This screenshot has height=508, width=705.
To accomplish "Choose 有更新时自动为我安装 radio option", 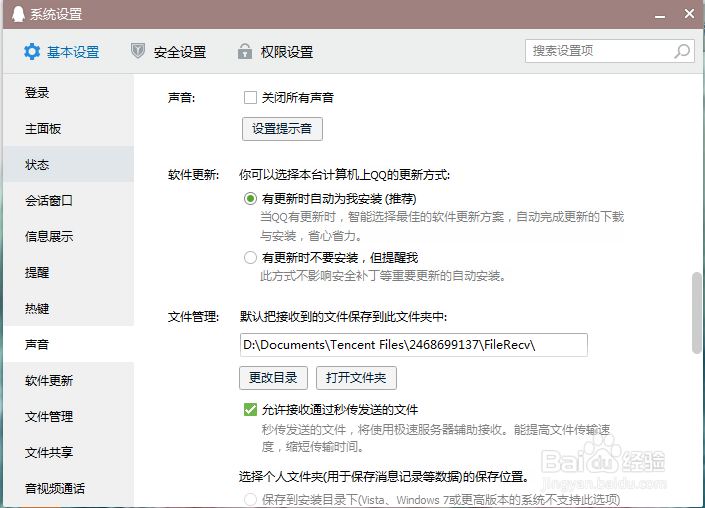I will (250, 199).
